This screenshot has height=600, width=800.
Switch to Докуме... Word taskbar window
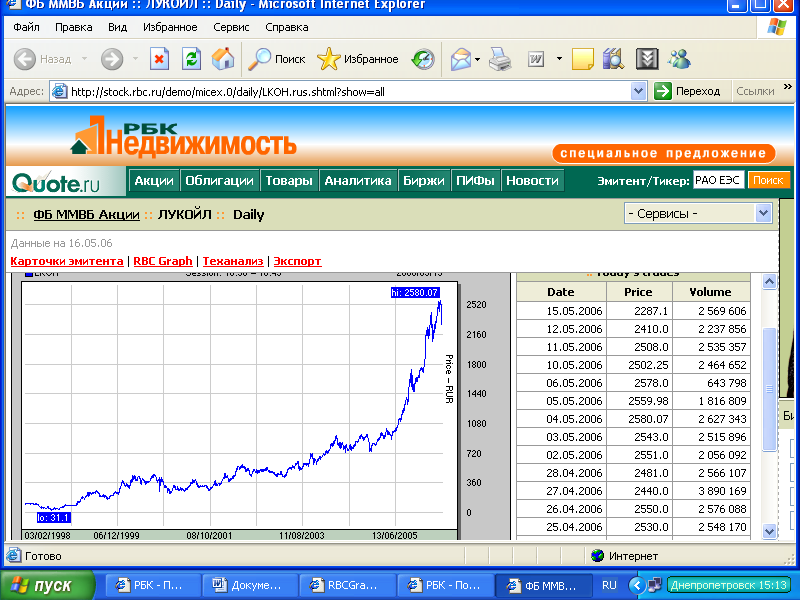249,585
